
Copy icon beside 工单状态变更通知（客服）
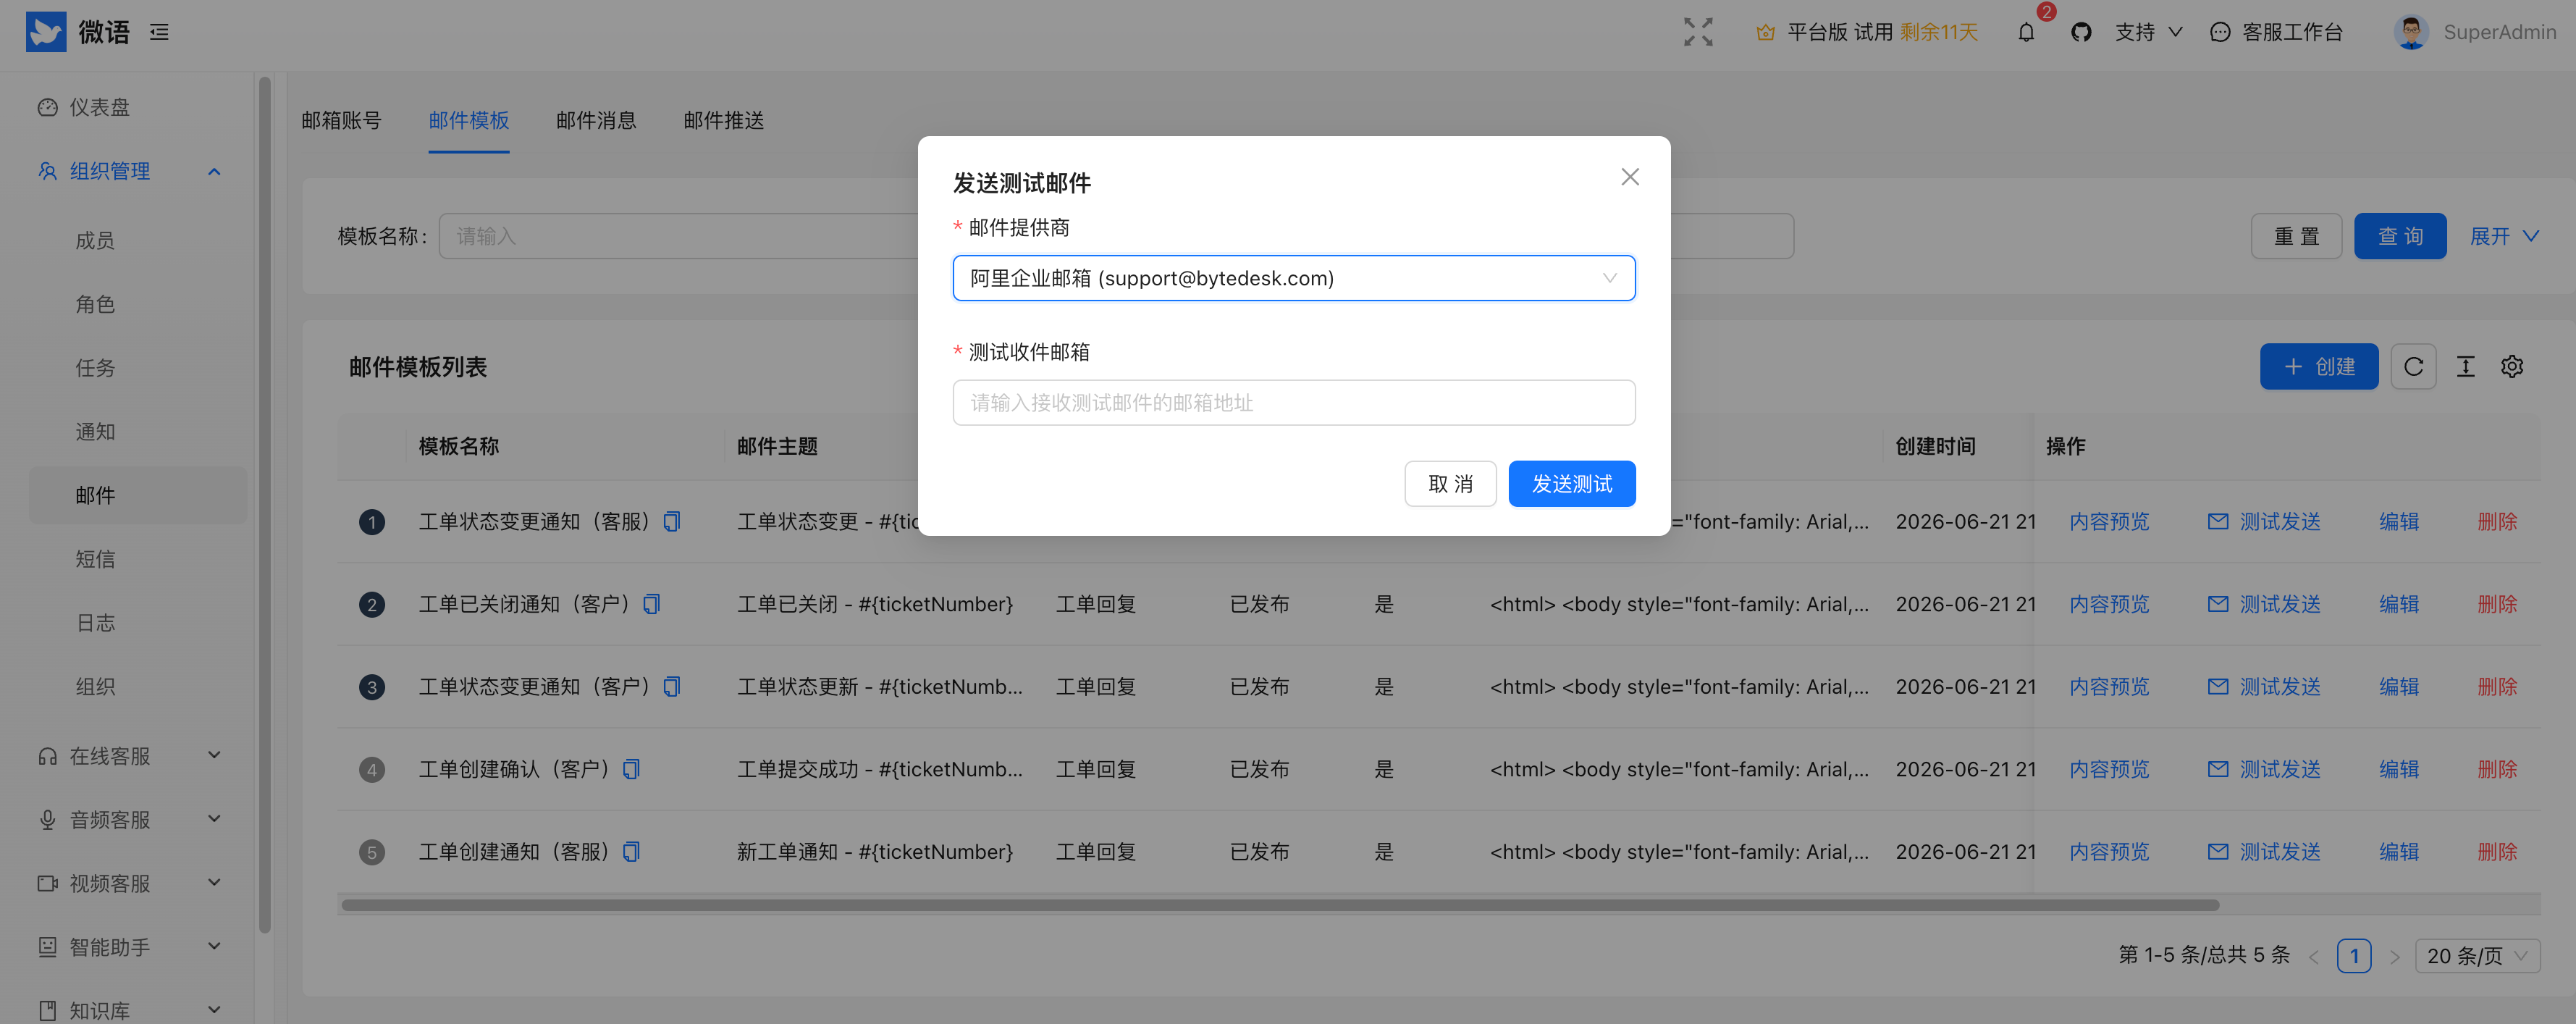pyautogui.click(x=672, y=521)
